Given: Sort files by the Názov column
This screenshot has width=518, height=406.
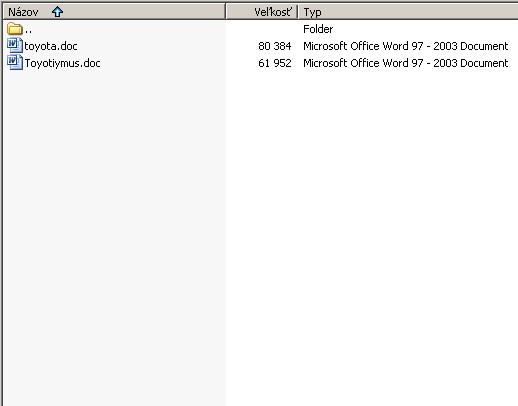Looking at the screenshot, I should (x=23, y=12).
